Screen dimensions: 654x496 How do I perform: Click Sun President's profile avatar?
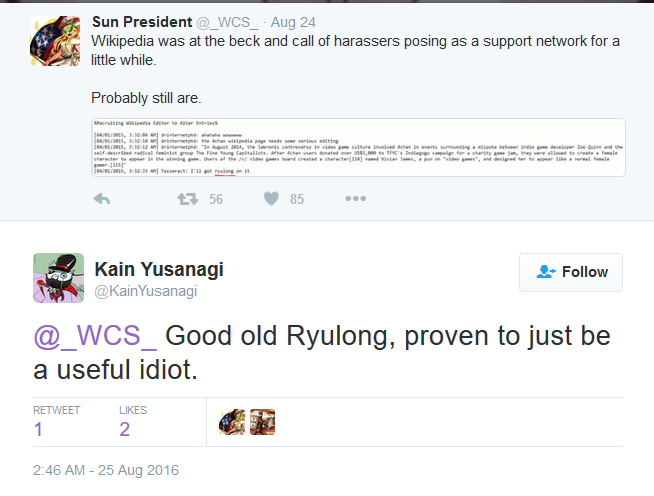pyautogui.click(x=55, y=41)
